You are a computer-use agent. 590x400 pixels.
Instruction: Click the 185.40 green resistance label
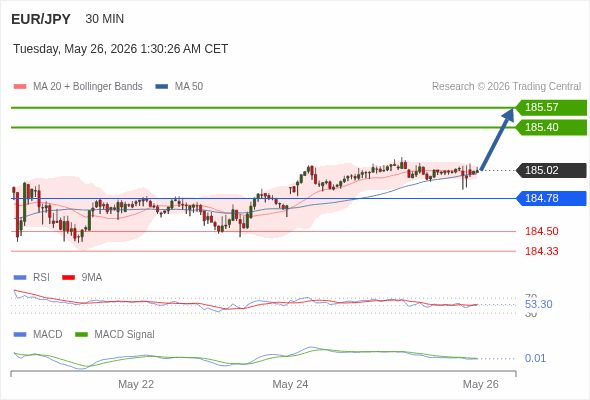click(x=551, y=128)
